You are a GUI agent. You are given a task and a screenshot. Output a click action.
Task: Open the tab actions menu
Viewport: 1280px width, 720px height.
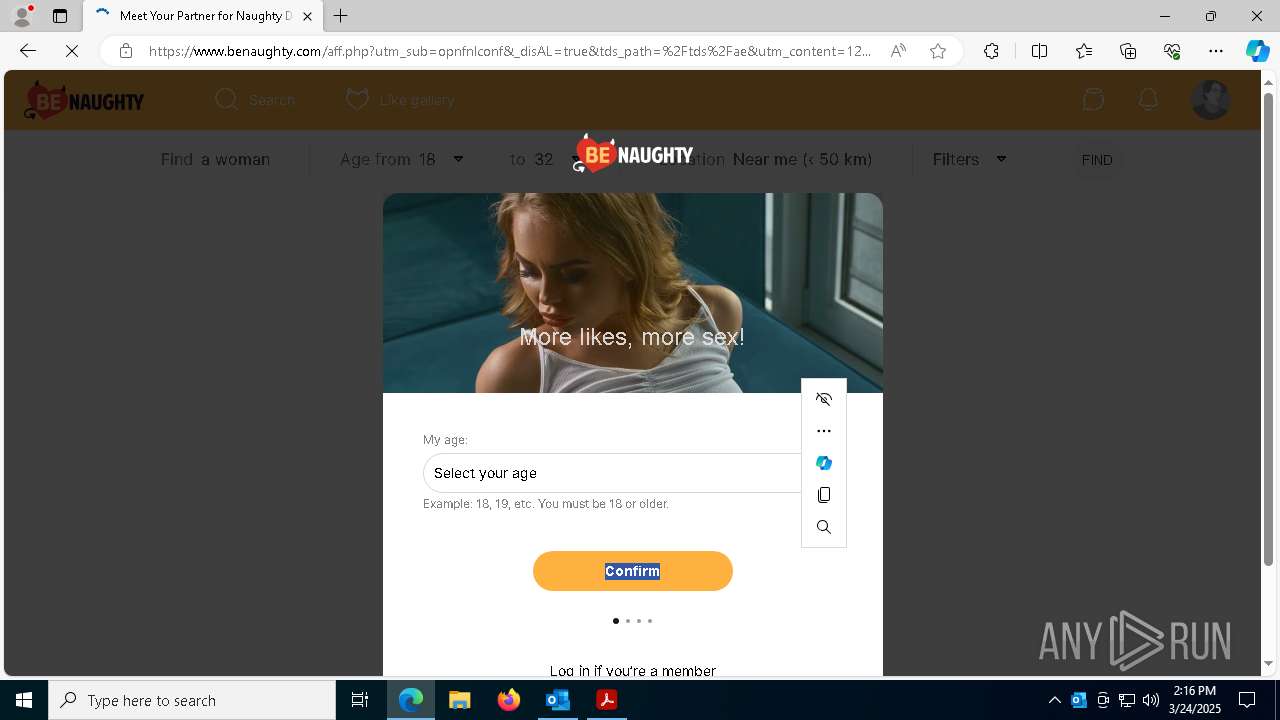(x=60, y=16)
